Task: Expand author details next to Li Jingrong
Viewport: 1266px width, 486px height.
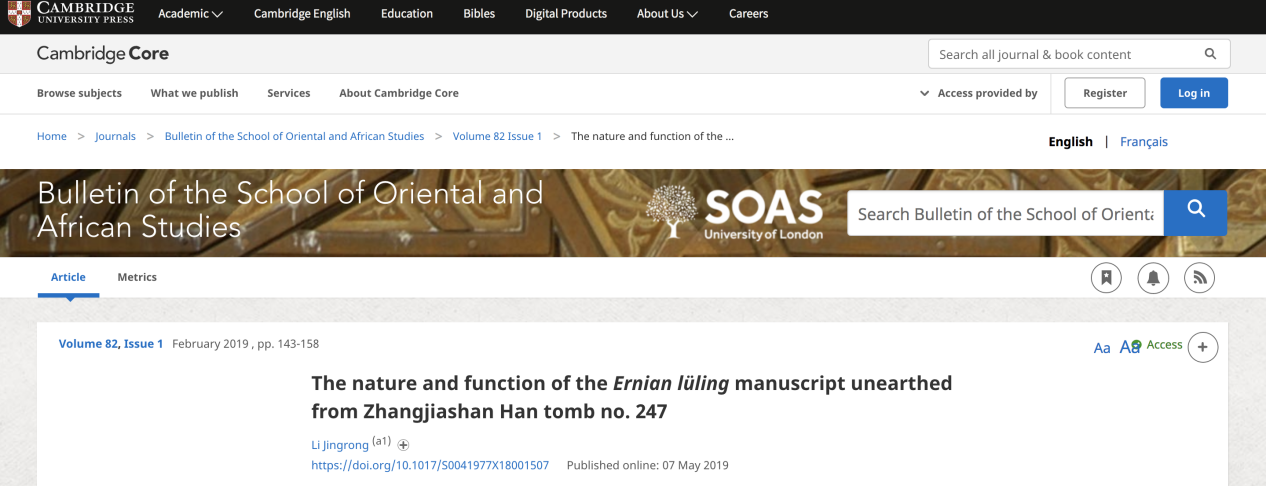Action: pyautogui.click(x=404, y=445)
